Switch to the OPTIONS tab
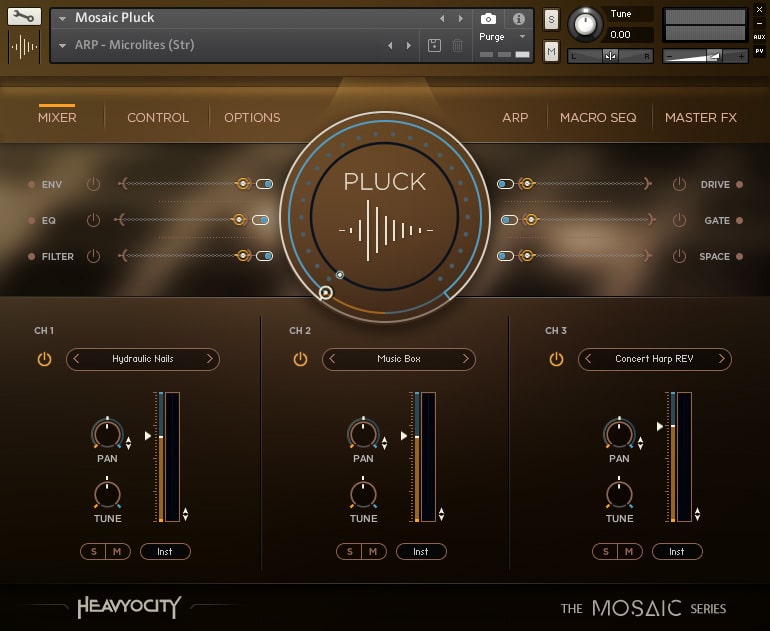Screen dimensions: 770x631 252,118
